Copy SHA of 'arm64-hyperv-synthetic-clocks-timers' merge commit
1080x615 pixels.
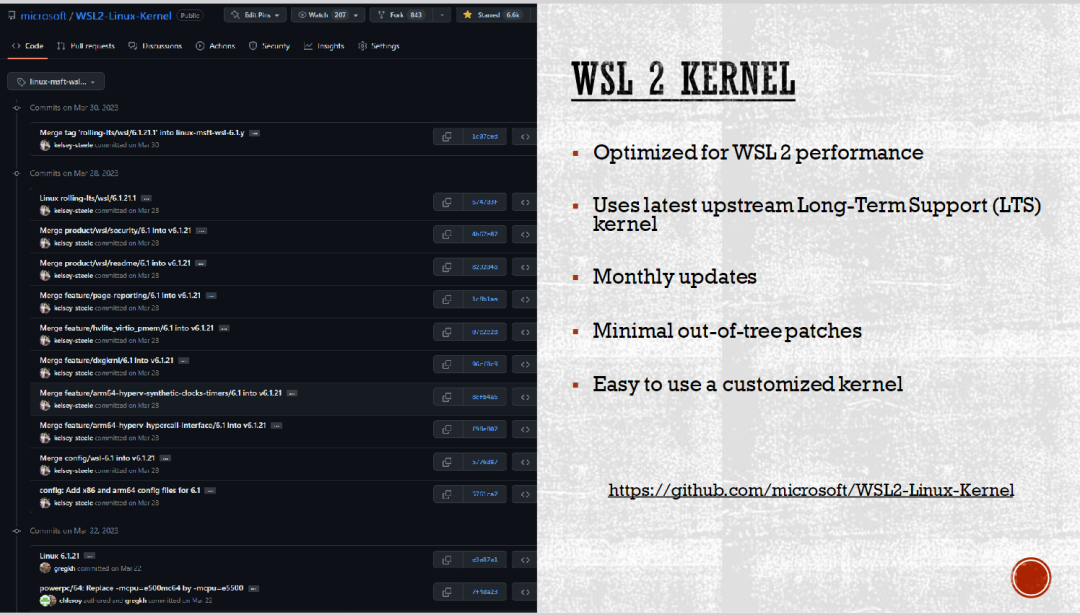447,397
